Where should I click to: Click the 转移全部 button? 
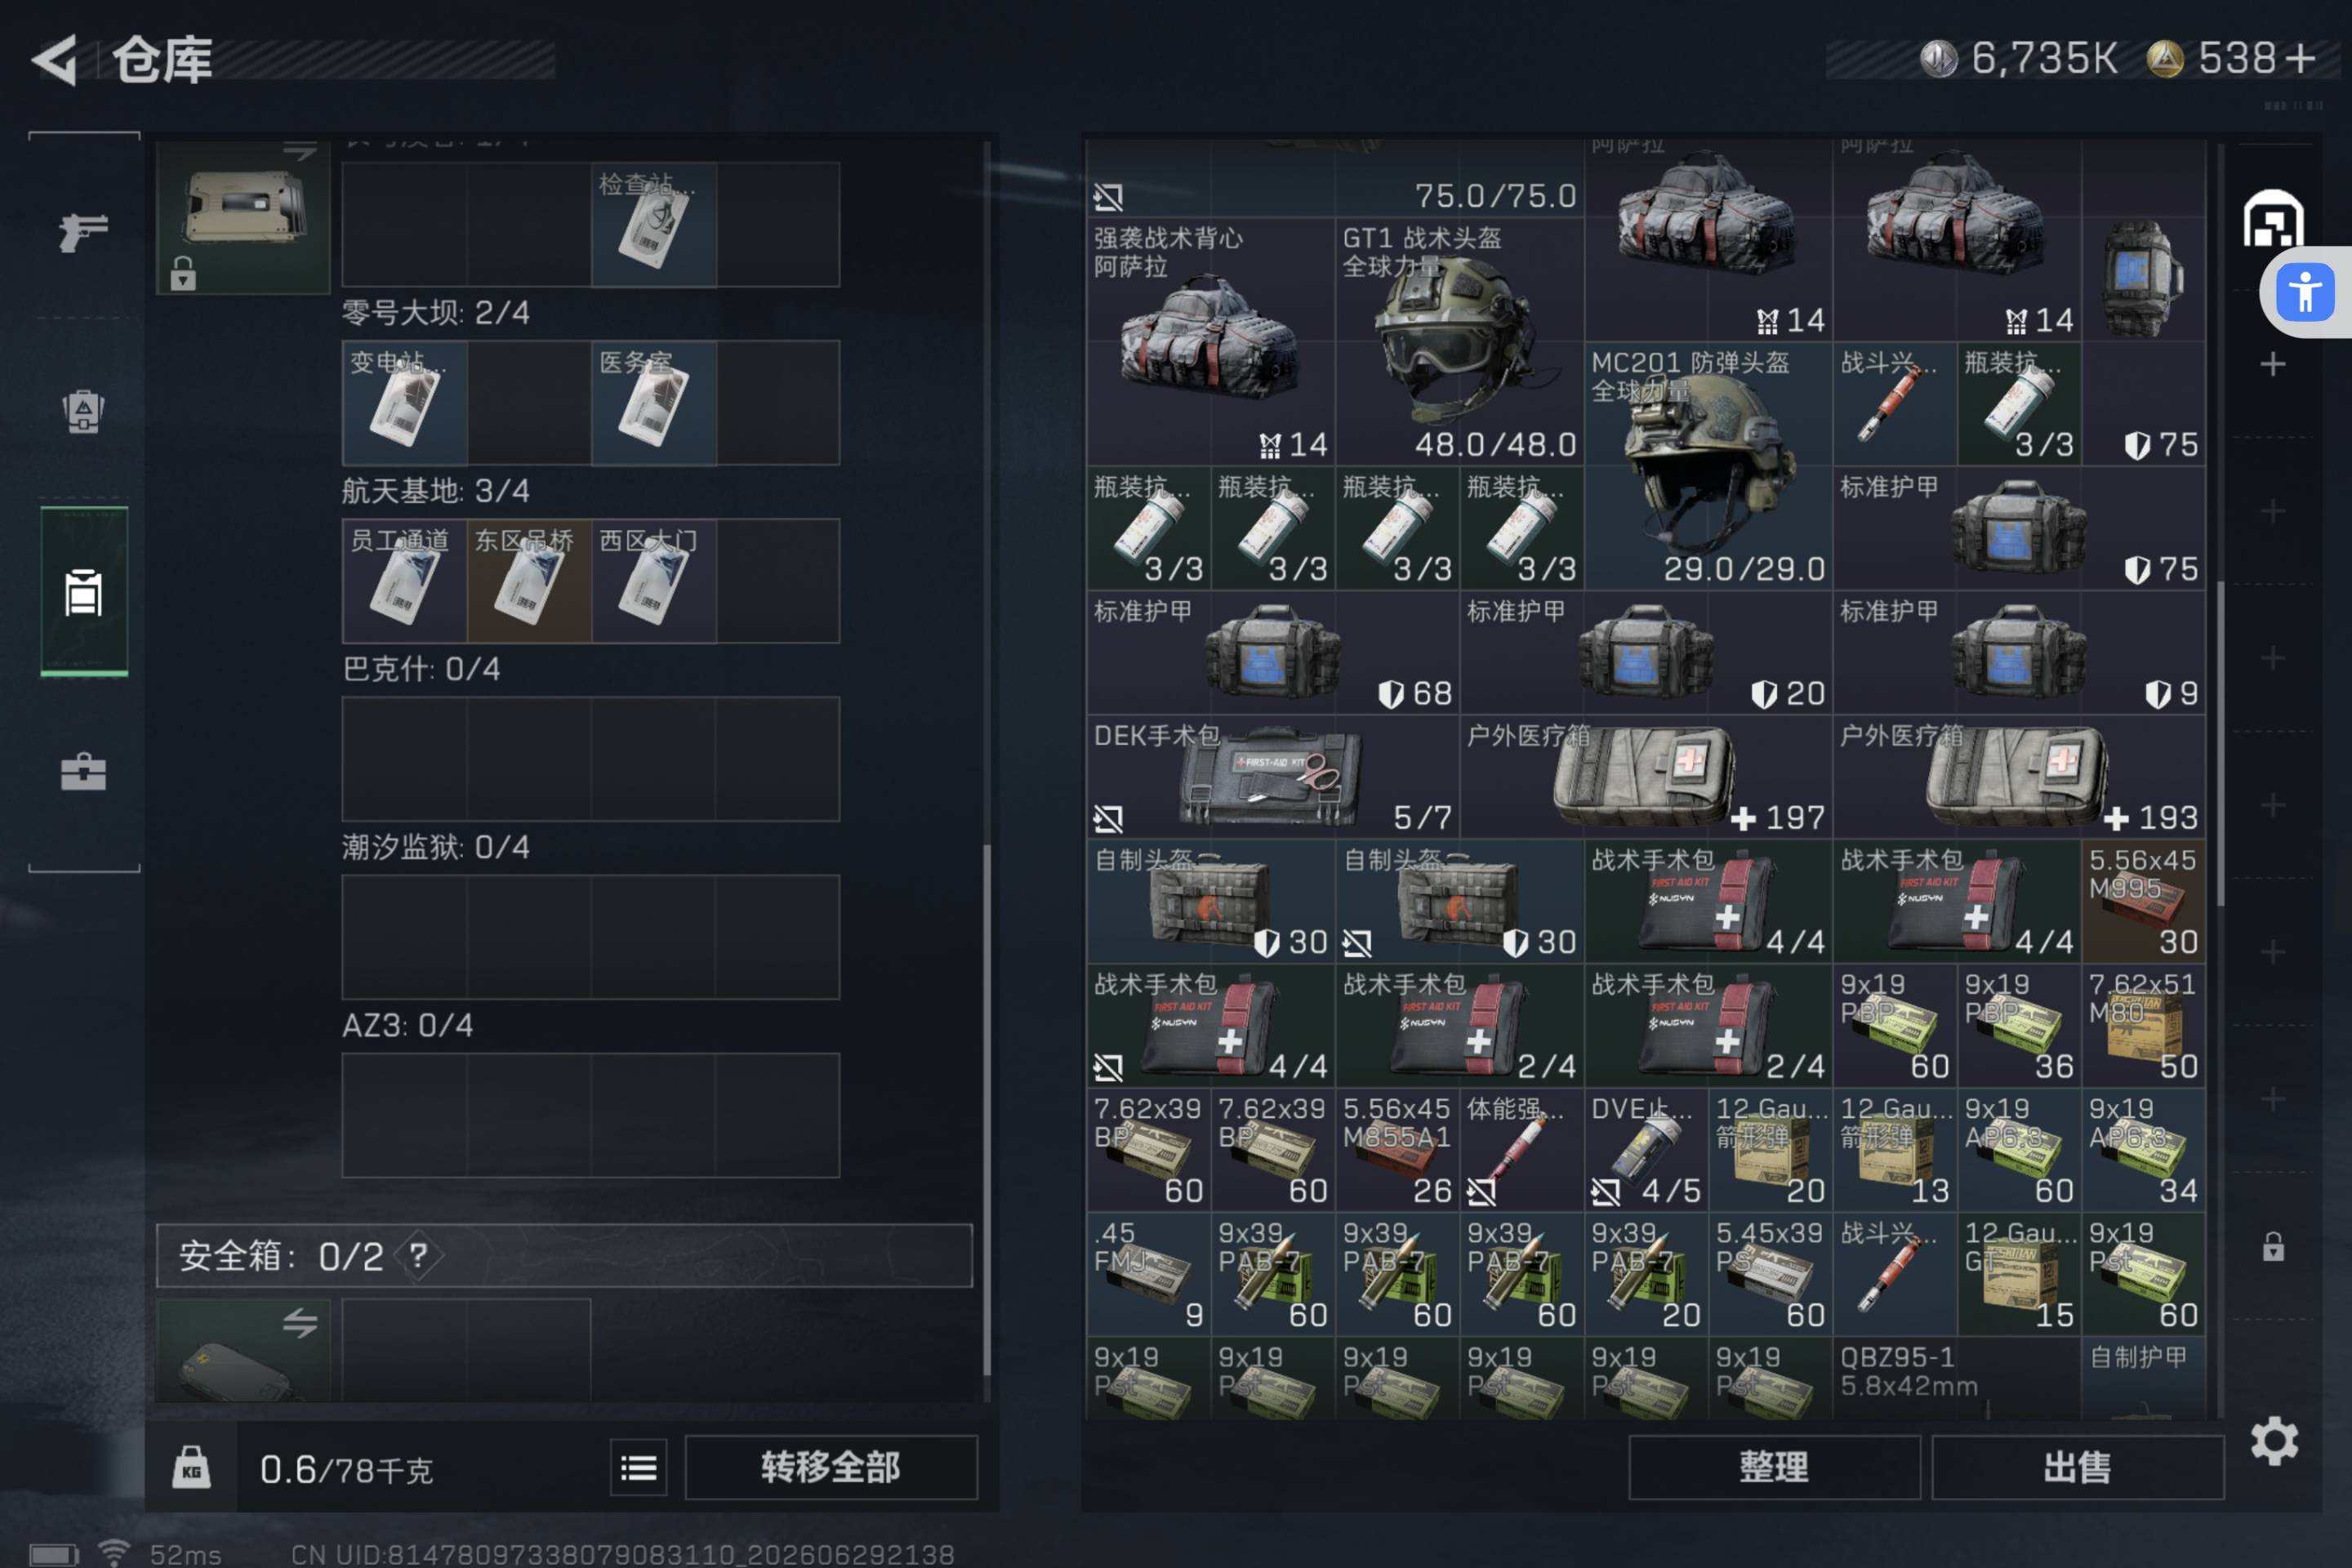point(831,1467)
